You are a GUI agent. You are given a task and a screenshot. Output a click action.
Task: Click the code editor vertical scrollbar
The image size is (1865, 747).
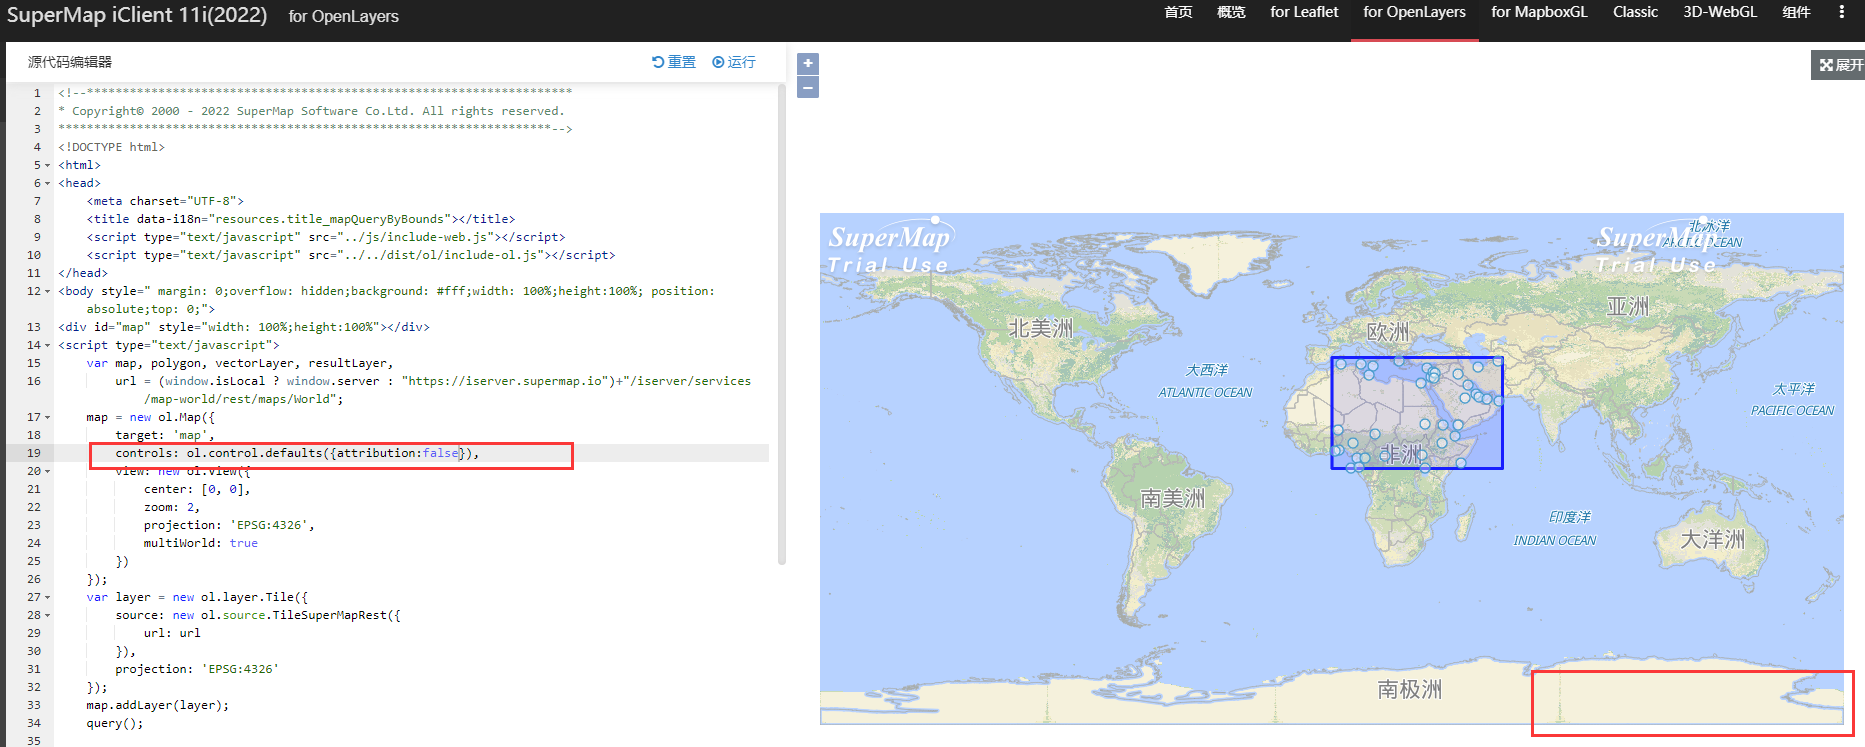tap(781, 325)
